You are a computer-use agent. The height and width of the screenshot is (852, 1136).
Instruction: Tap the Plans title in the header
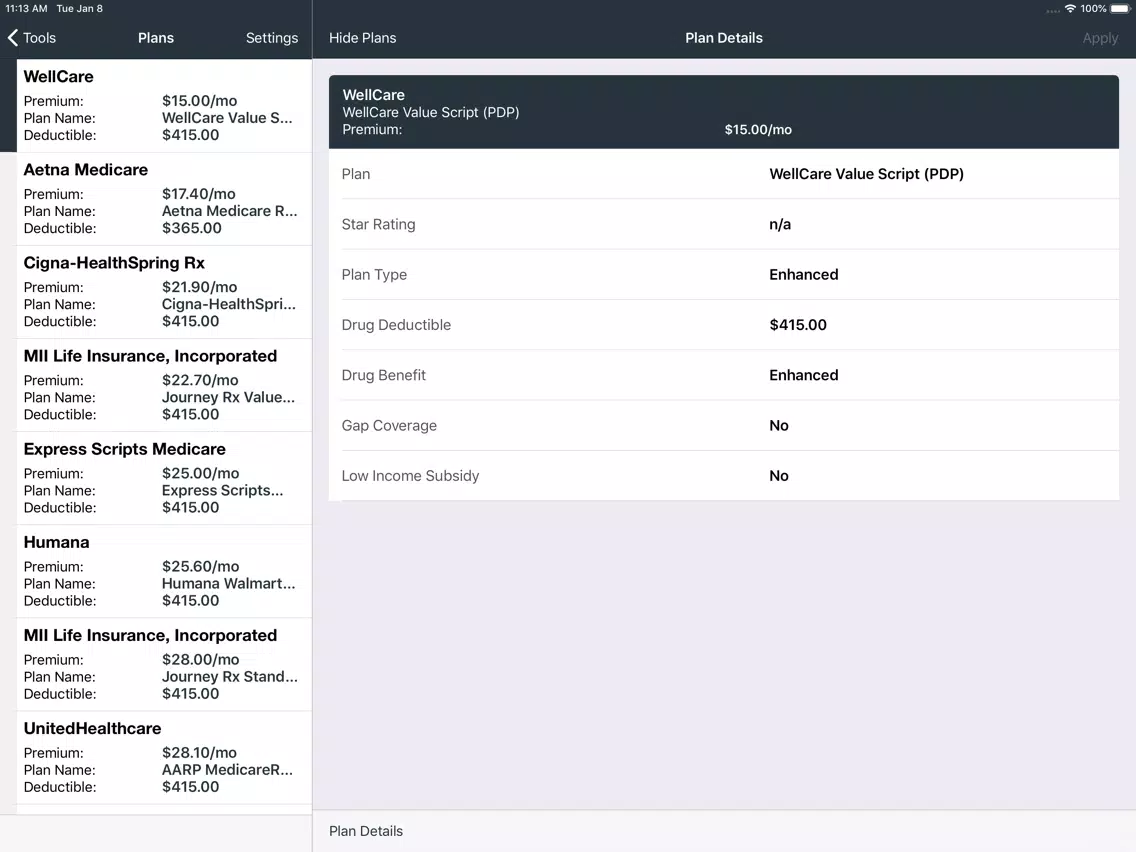[156, 38]
